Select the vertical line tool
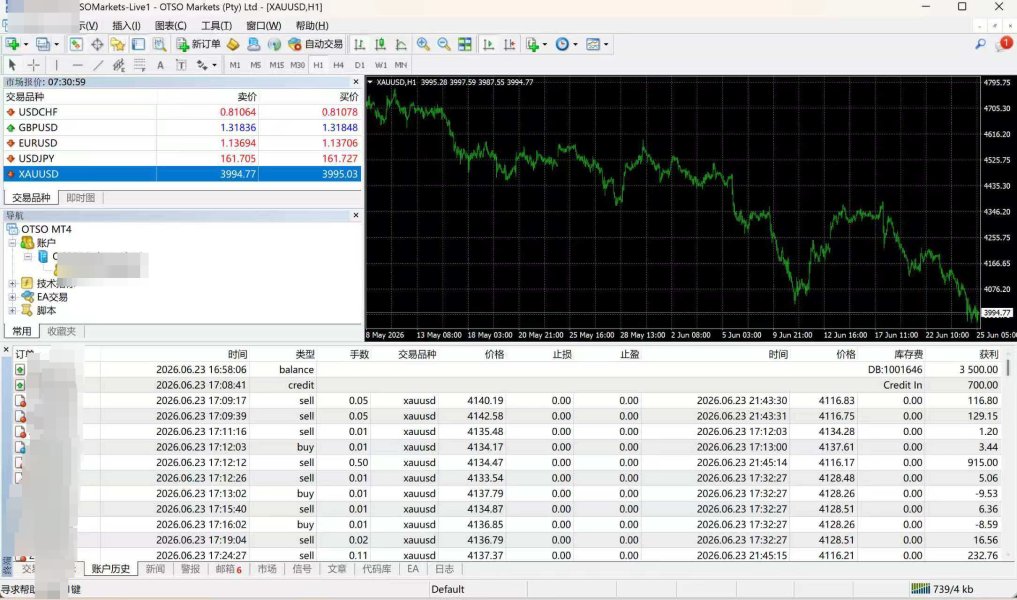This screenshot has height=600, width=1017. click(x=56, y=65)
